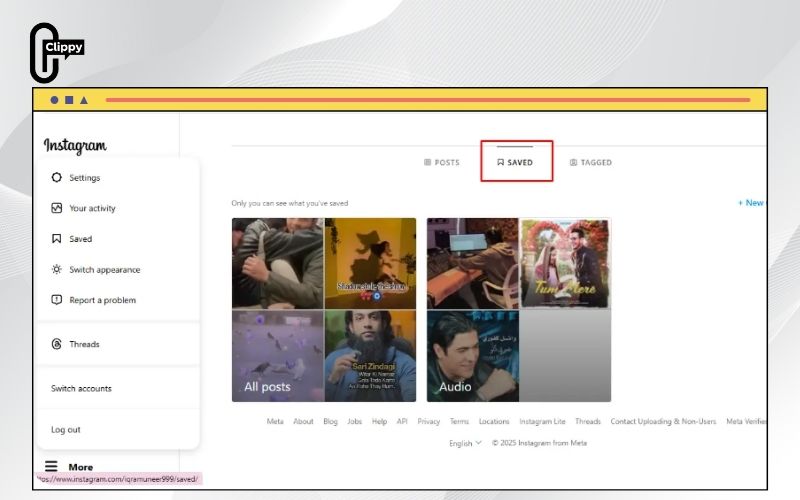This screenshot has width=800, height=500.
Task: Open the API footer link
Action: pos(402,421)
